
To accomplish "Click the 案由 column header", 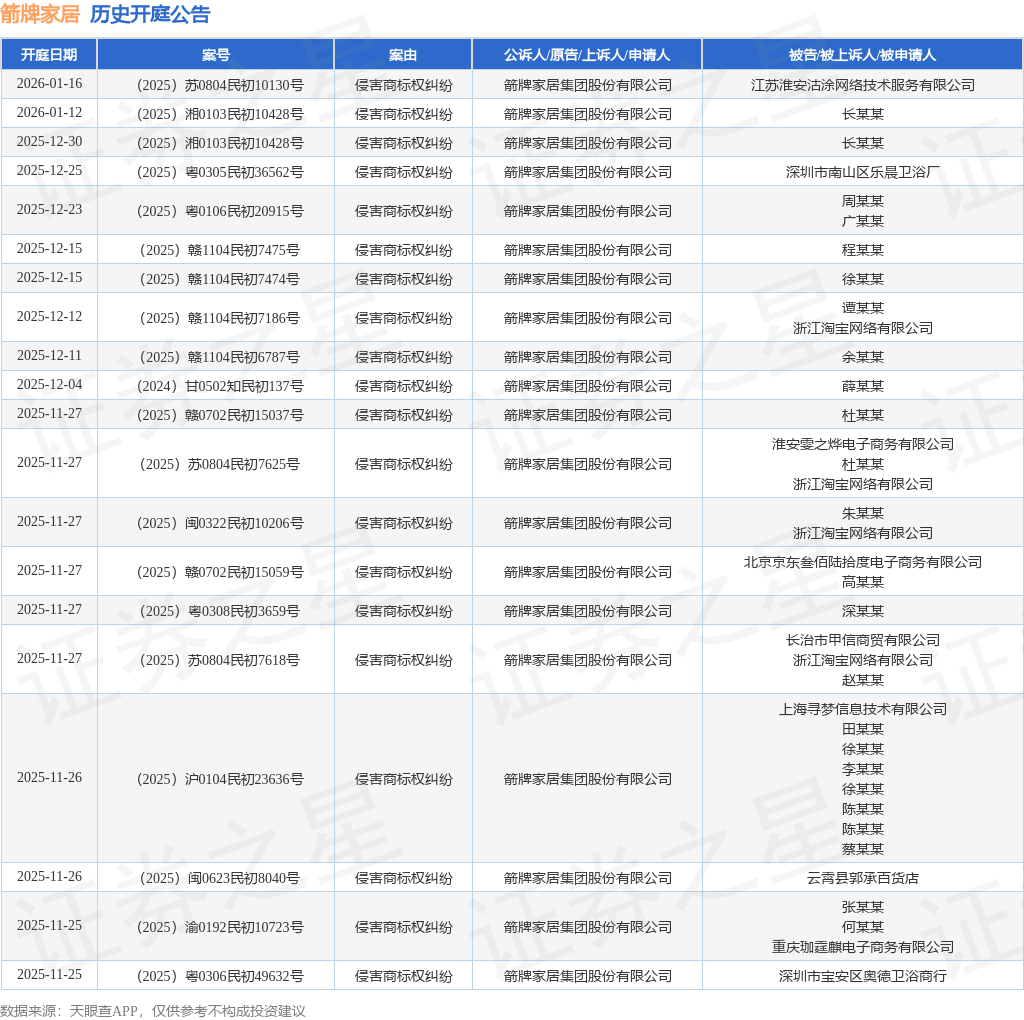I will coord(403,55).
